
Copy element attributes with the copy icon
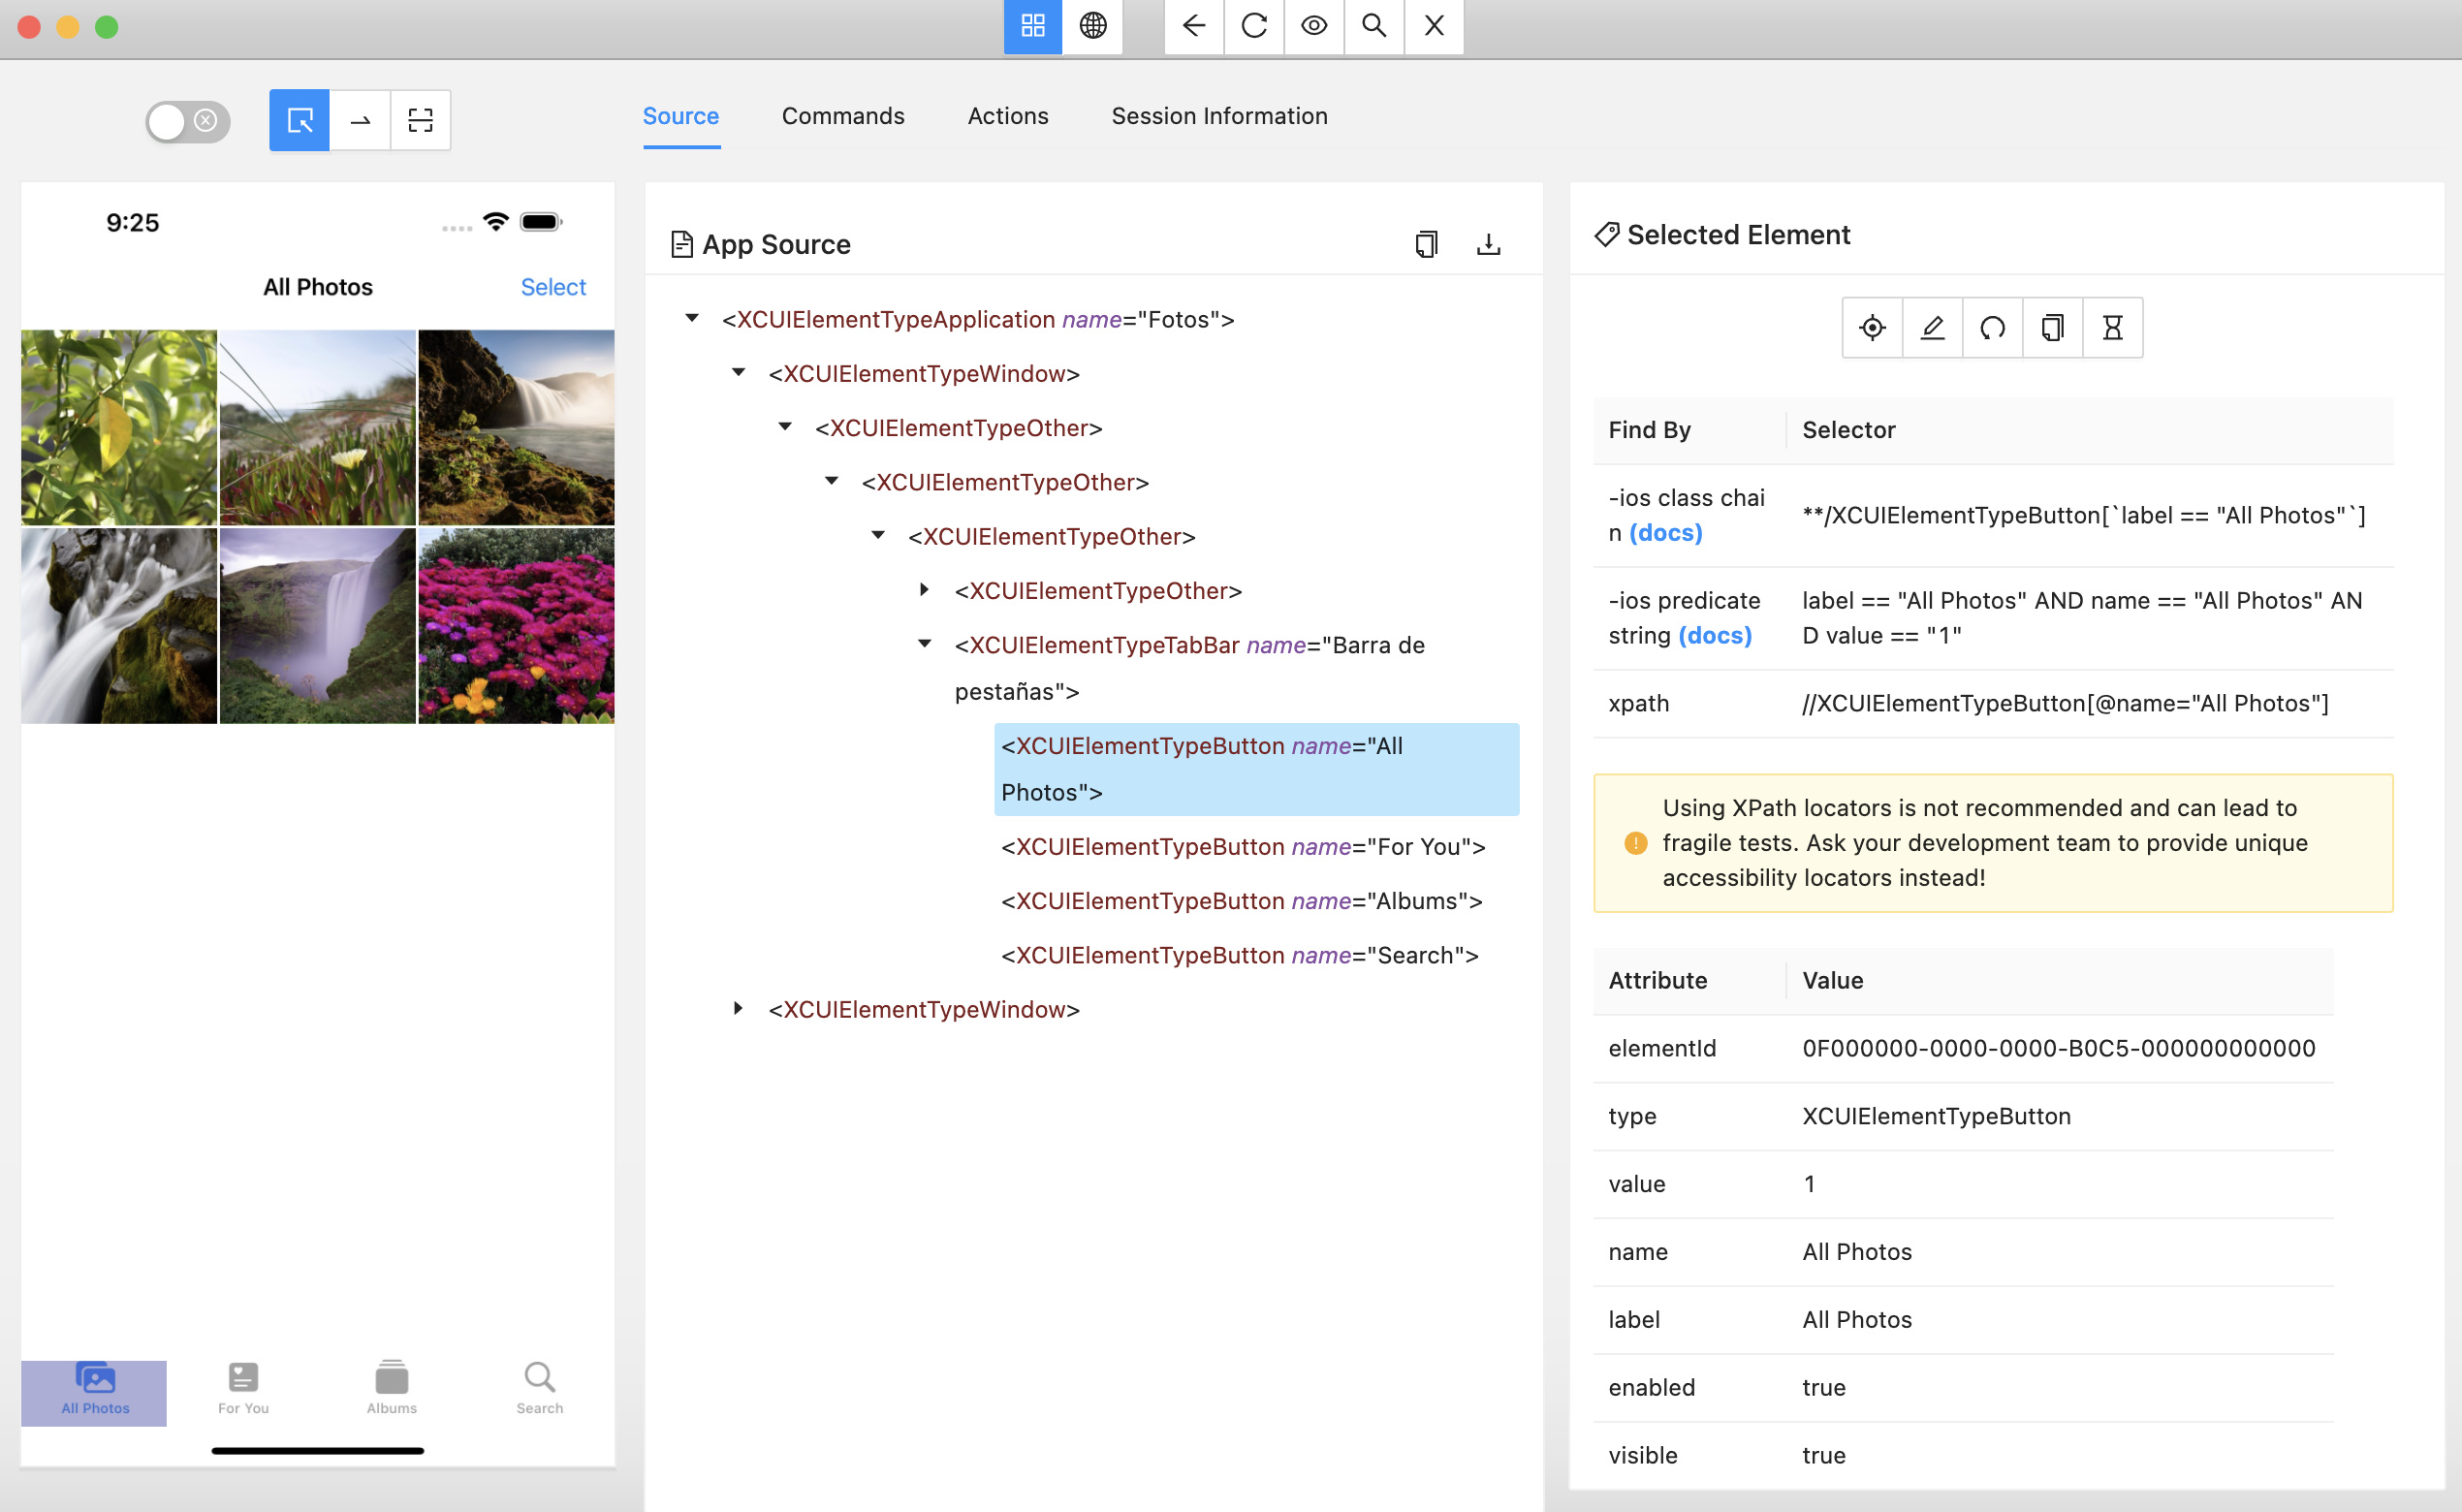click(2052, 327)
